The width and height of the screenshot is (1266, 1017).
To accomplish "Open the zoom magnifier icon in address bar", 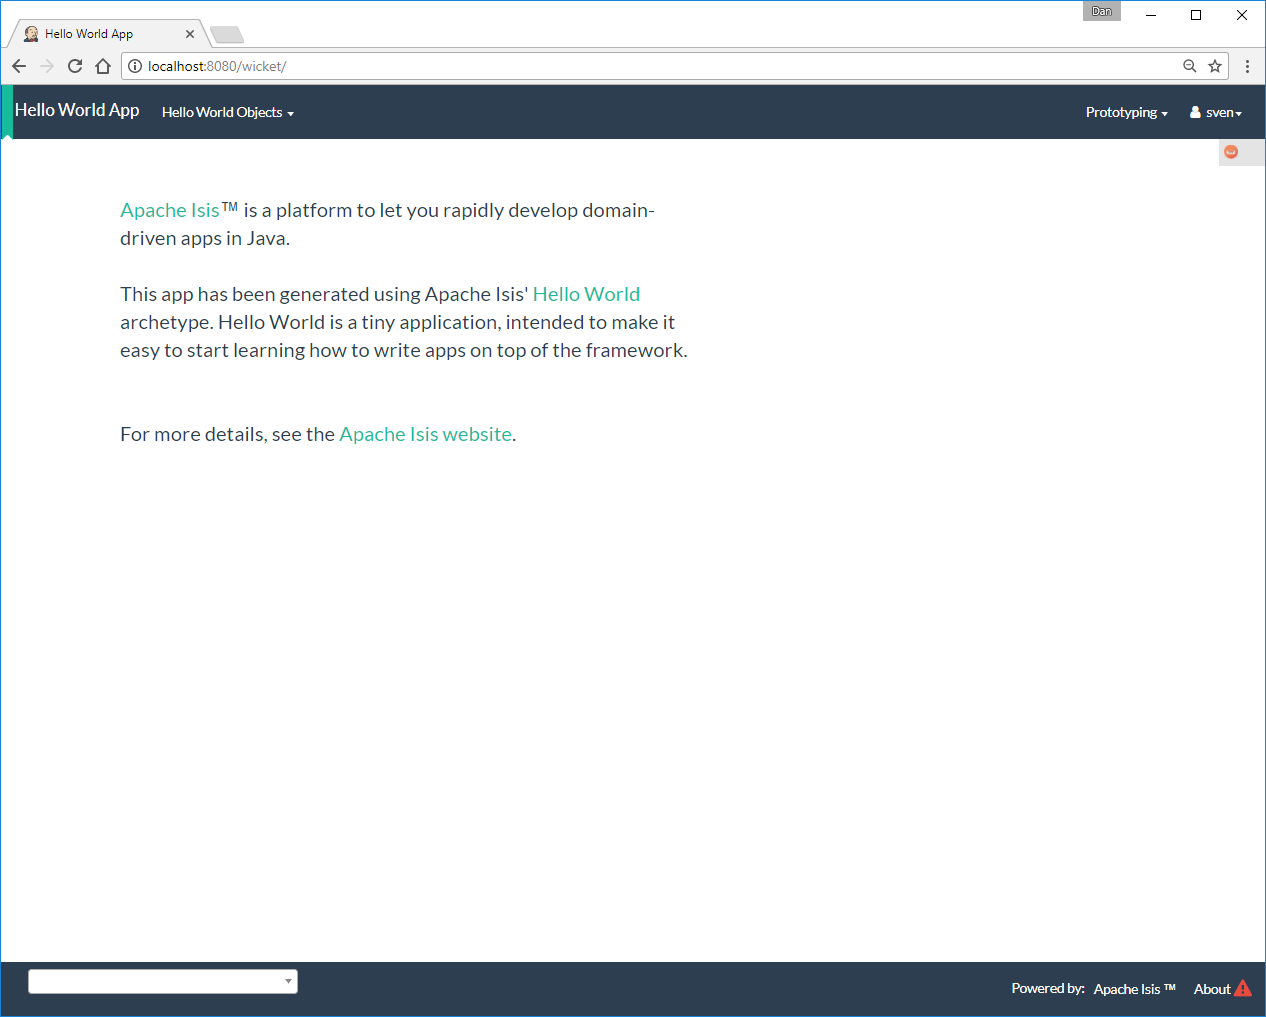I will point(1189,66).
